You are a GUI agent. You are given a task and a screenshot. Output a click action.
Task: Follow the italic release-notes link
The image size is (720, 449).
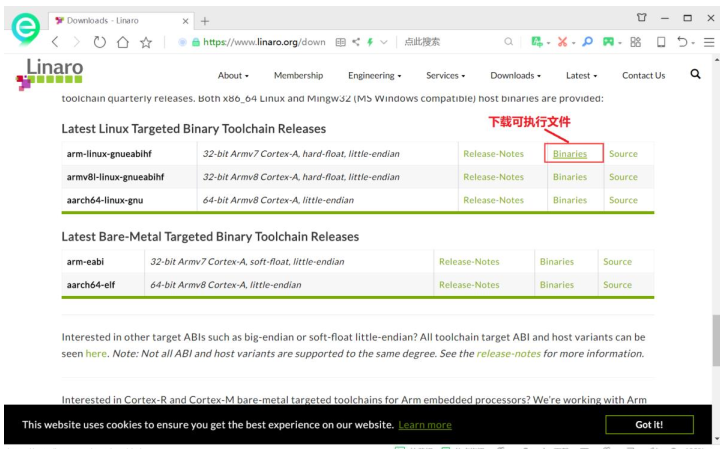click(x=508, y=354)
